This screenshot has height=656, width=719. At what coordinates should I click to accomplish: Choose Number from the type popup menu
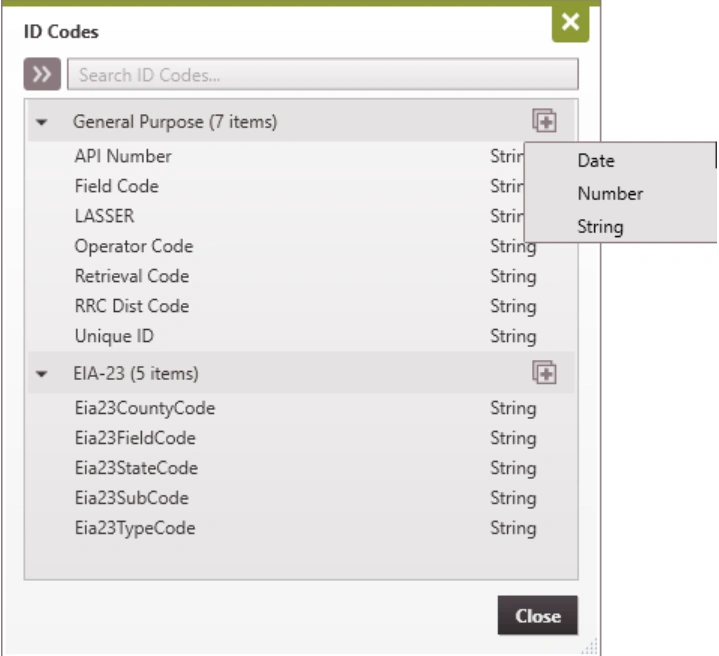[x=609, y=193]
